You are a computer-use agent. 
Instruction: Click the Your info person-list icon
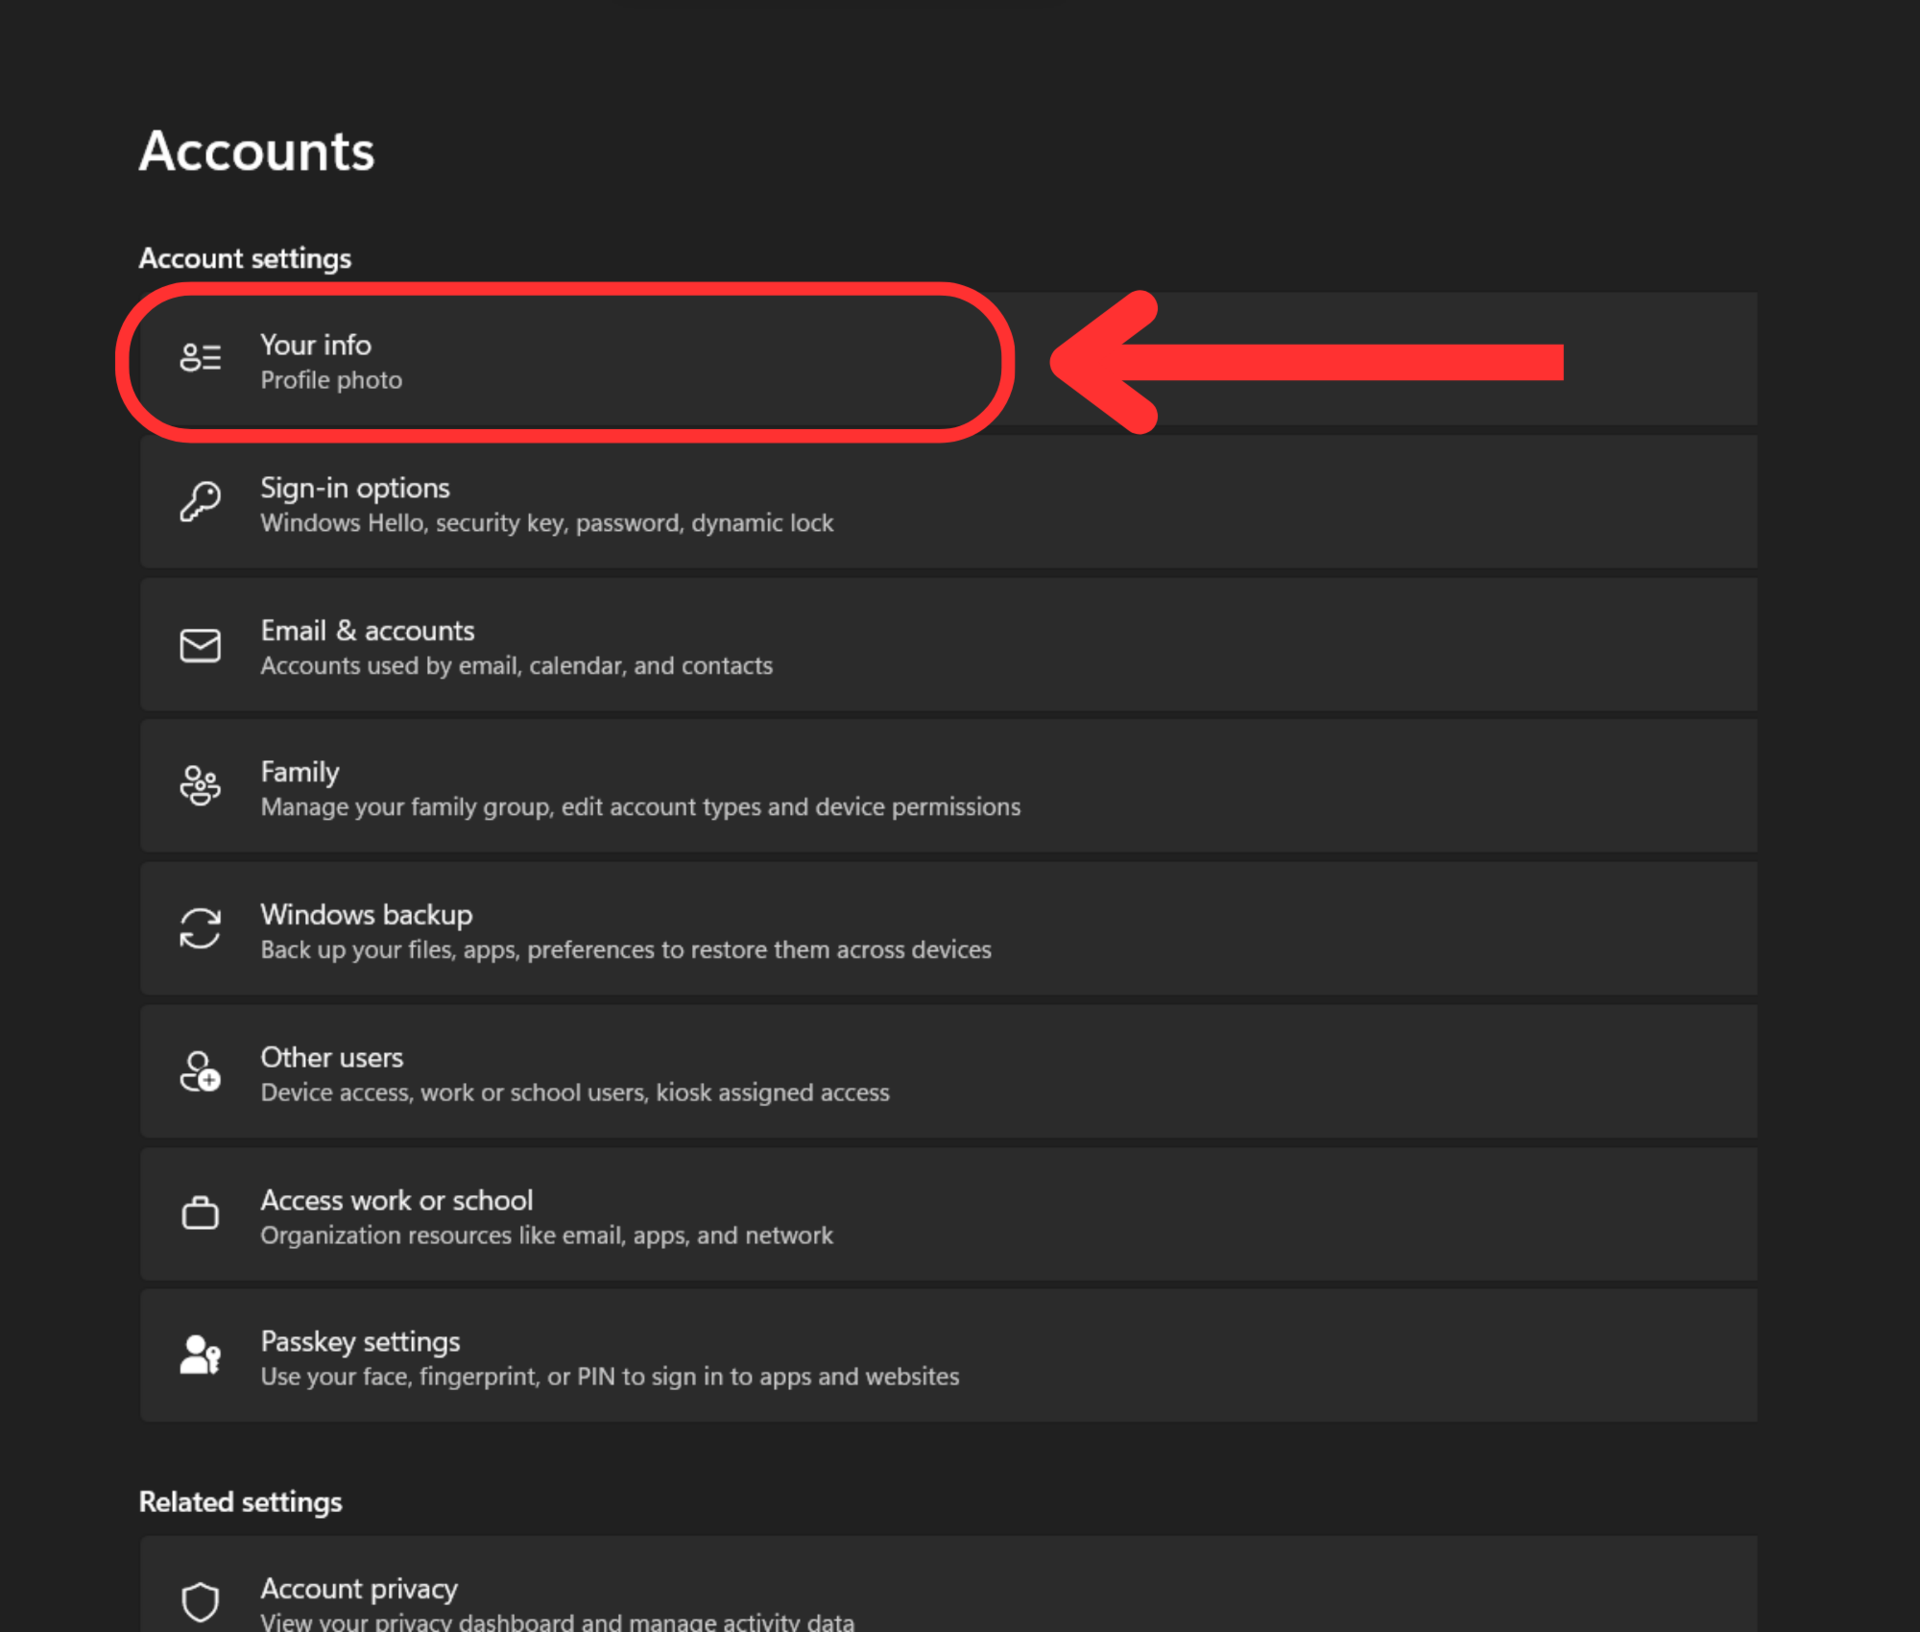tap(200, 358)
